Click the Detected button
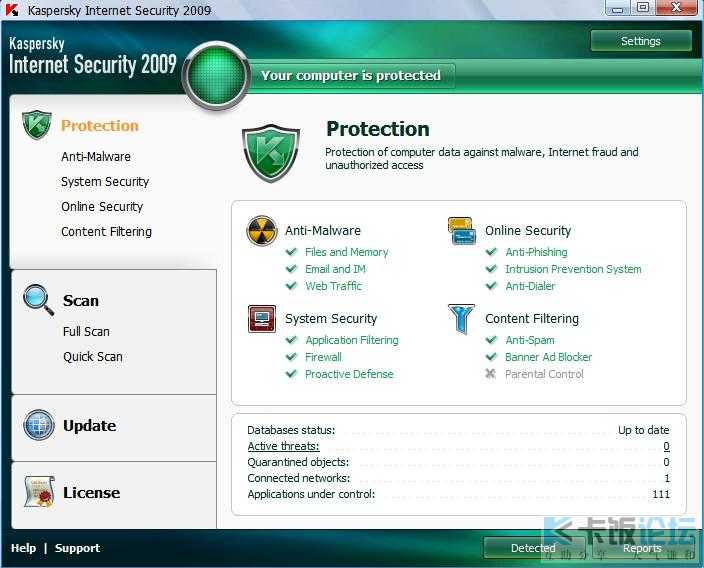This screenshot has width=704, height=568. (x=533, y=548)
